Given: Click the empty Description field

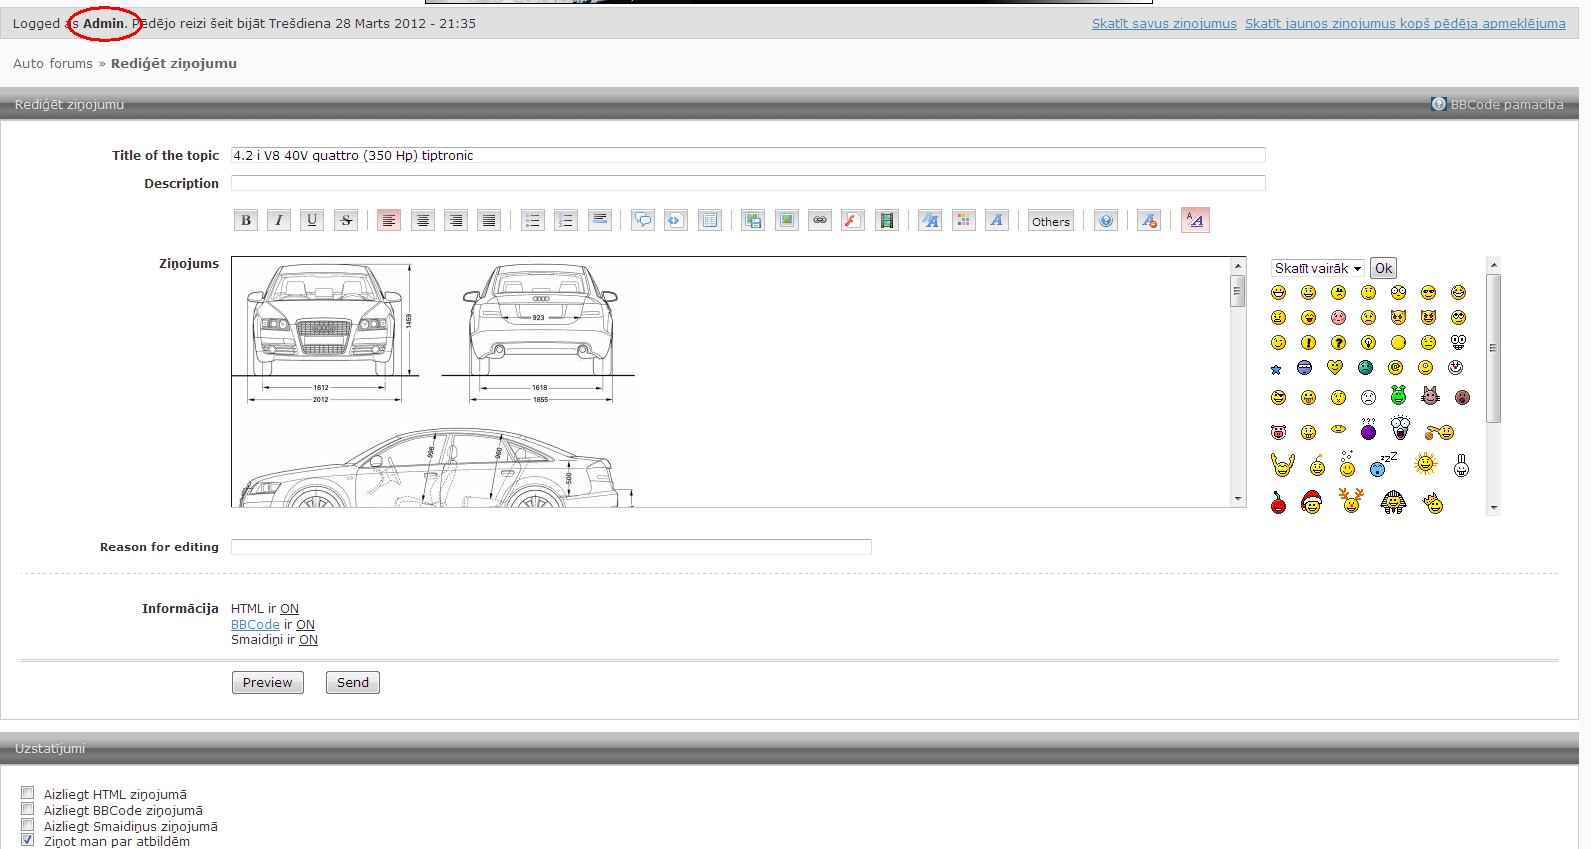Looking at the screenshot, I should 748,183.
